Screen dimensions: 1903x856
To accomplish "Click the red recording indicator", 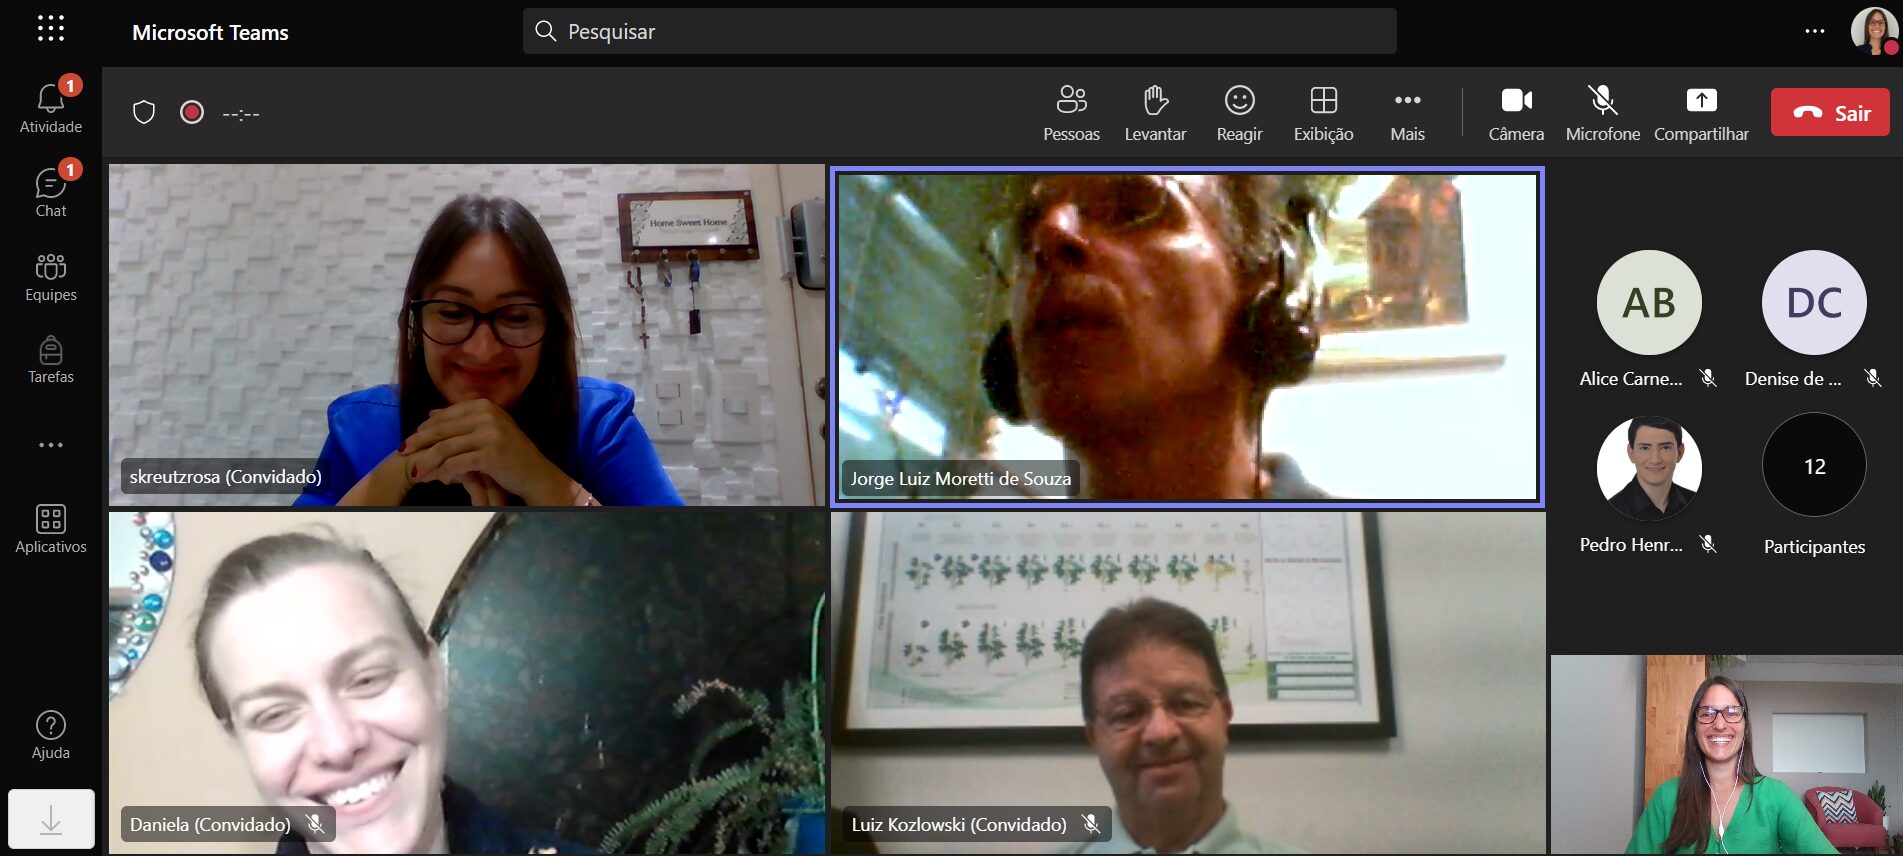I will (x=192, y=112).
